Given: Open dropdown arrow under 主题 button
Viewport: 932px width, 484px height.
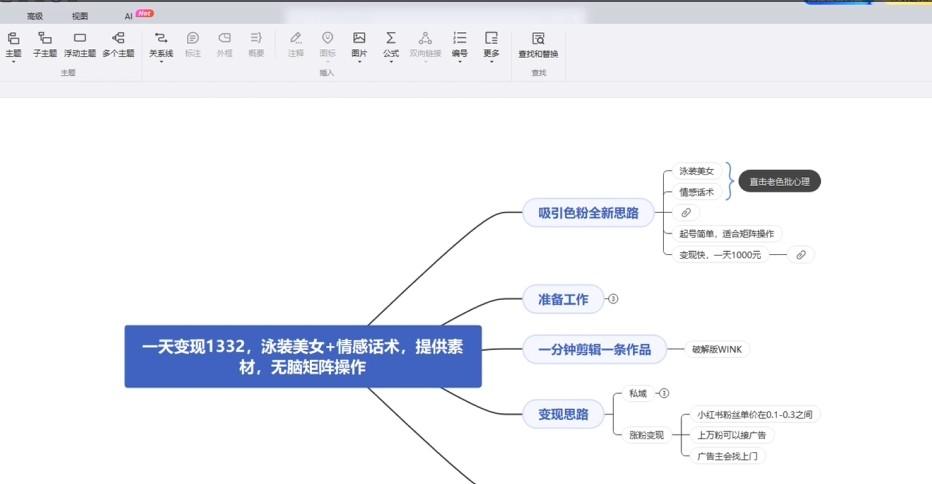Looking at the screenshot, I should pos(13,62).
